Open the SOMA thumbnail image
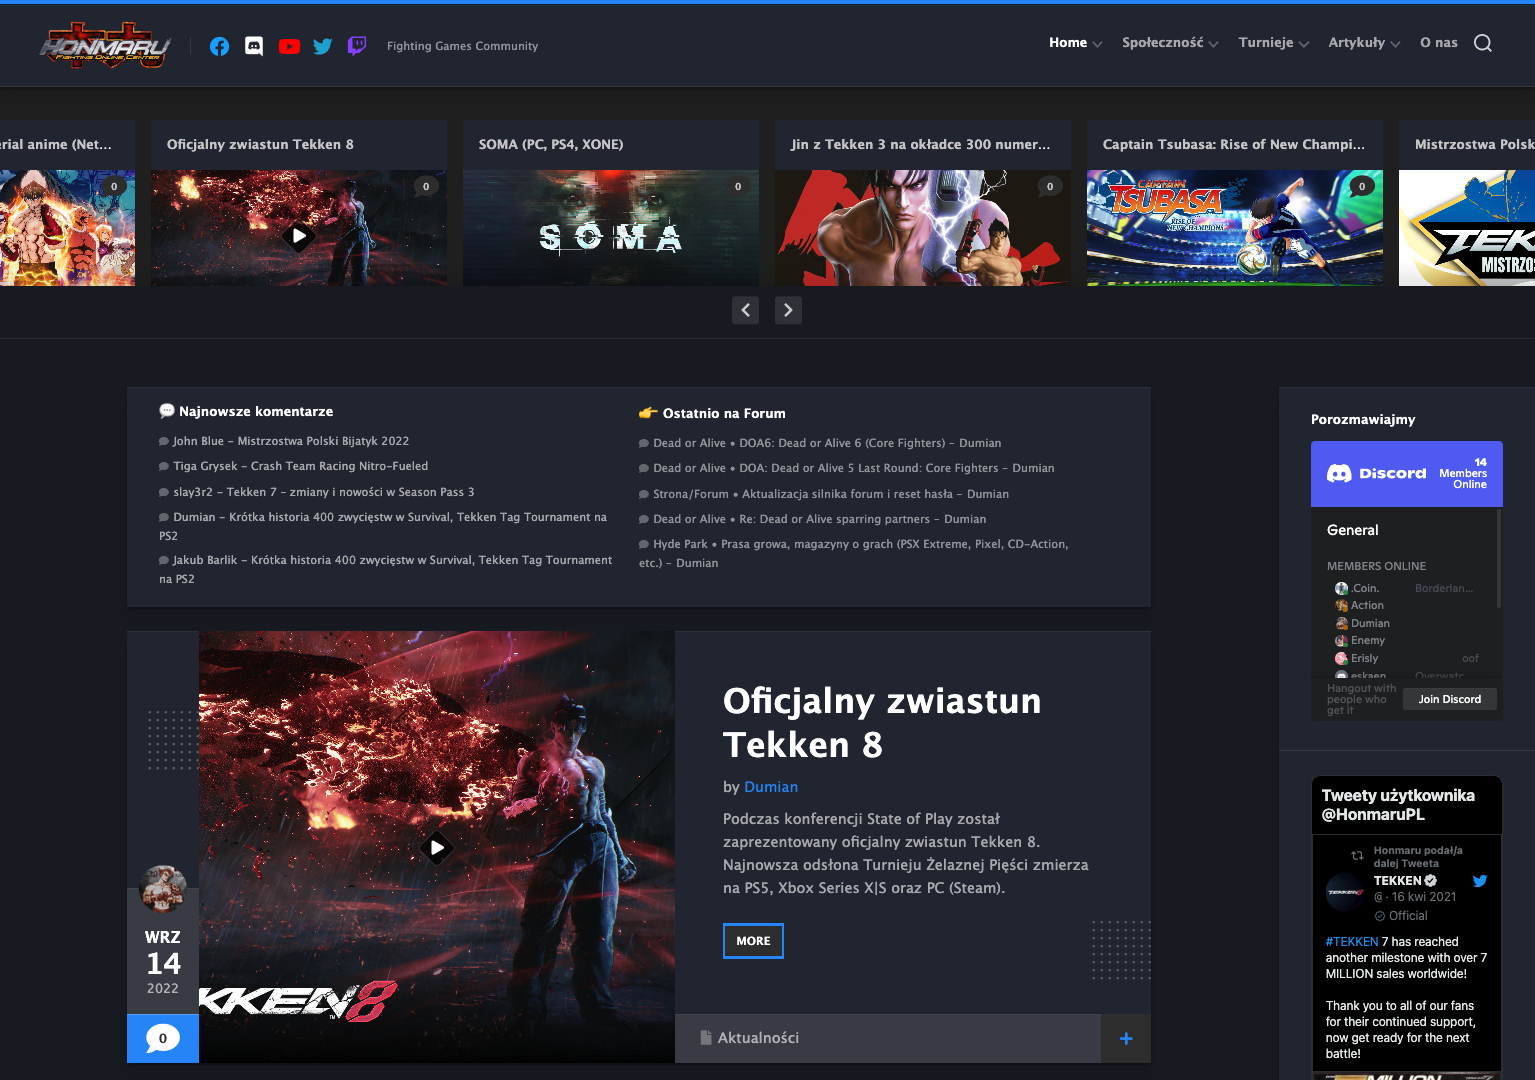 click(611, 228)
